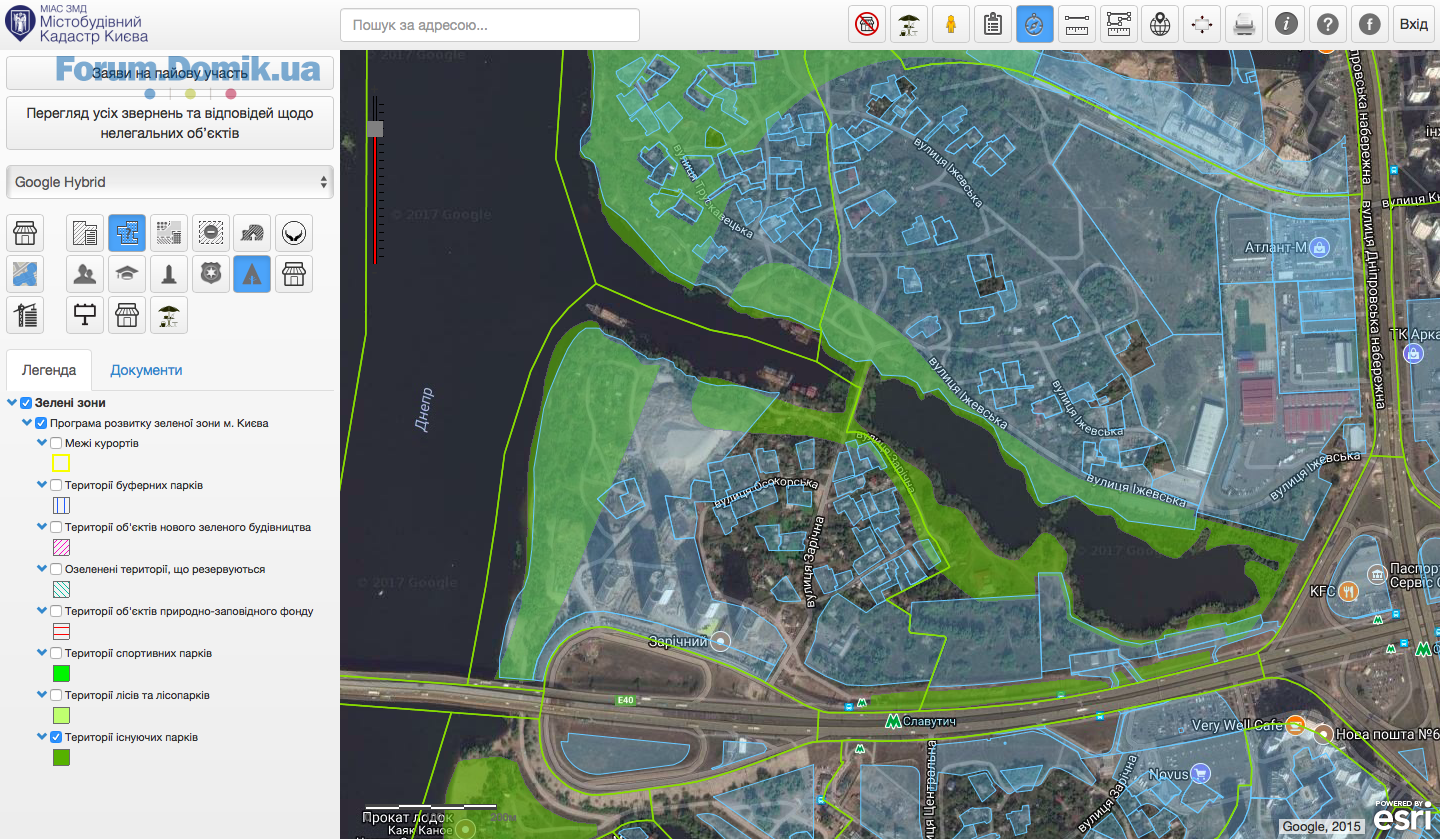
Task: Focus the 'Пошук за адресою...' search field
Action: [490, 25]
